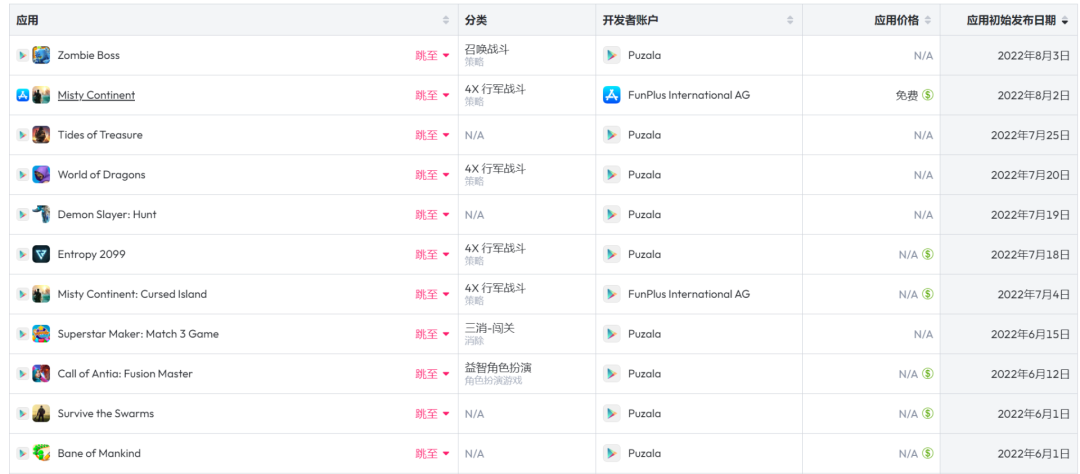Screen dimensions: 1080x474
Task: Open Call of Antia: Fusion Master name
Action: click(x=125, y=373)
